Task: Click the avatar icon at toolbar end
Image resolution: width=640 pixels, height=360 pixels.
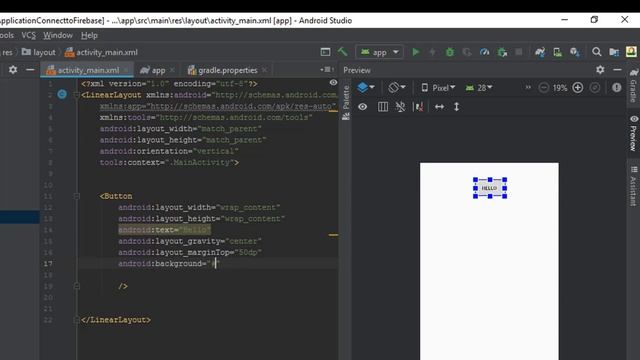Action: click(x=631, y=51)
